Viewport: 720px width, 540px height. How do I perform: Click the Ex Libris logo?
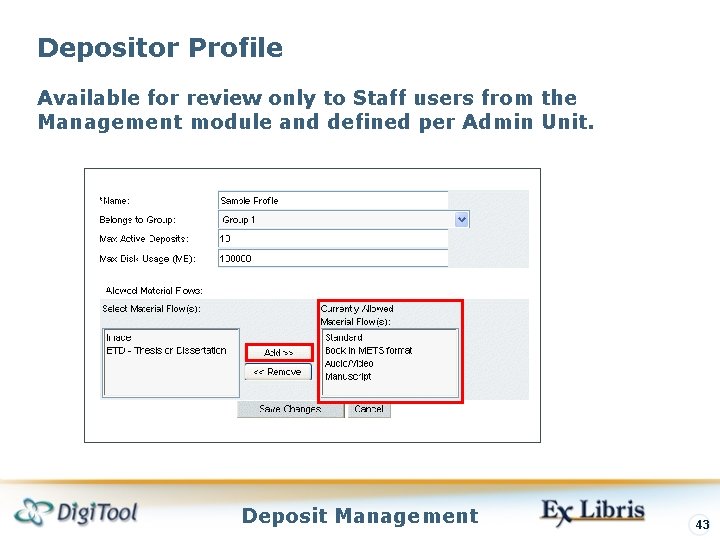pyautogui.click(x=593, y=512)
